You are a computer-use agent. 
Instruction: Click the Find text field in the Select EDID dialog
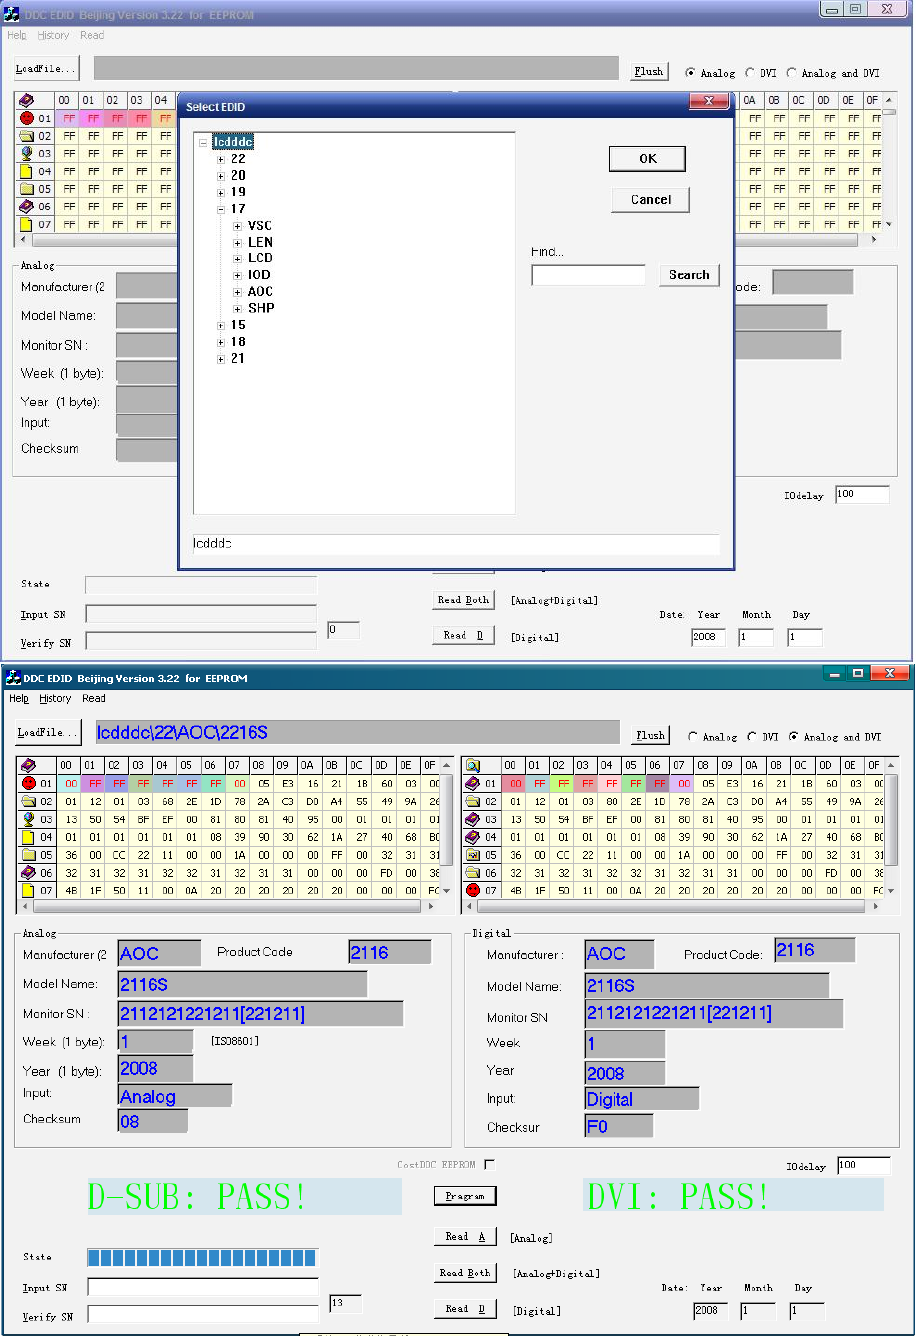point(588,275)
